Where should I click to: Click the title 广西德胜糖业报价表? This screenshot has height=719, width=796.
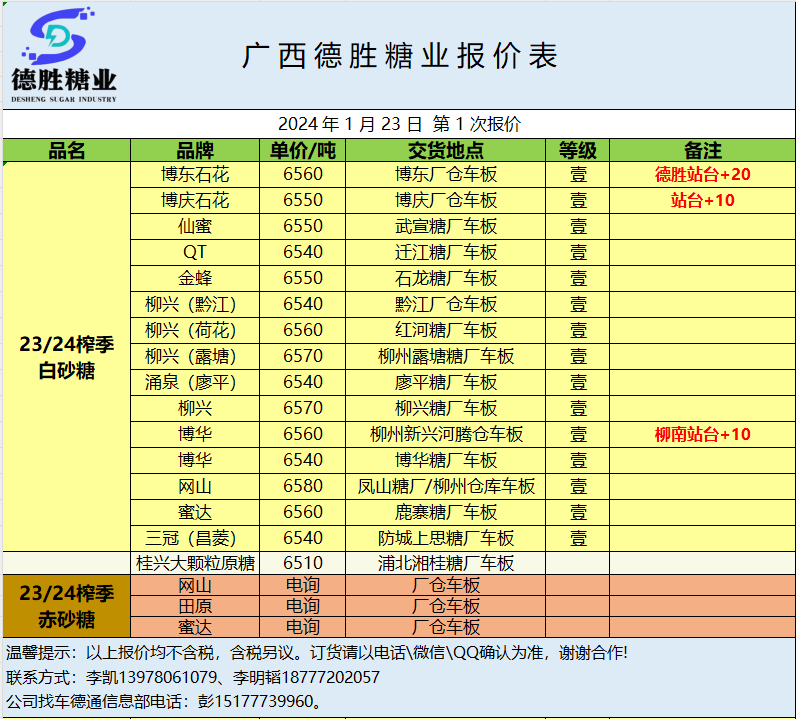(399, 56)
